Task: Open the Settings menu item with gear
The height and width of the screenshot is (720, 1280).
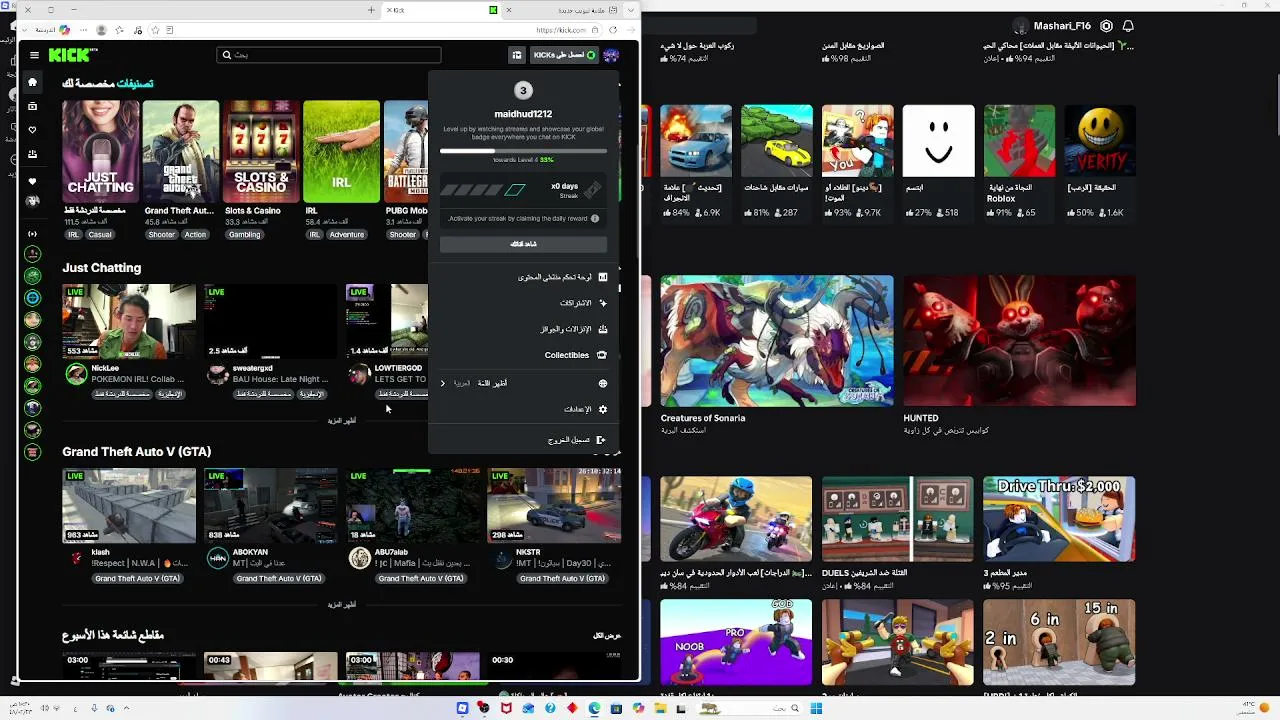Action: point(523,409)
